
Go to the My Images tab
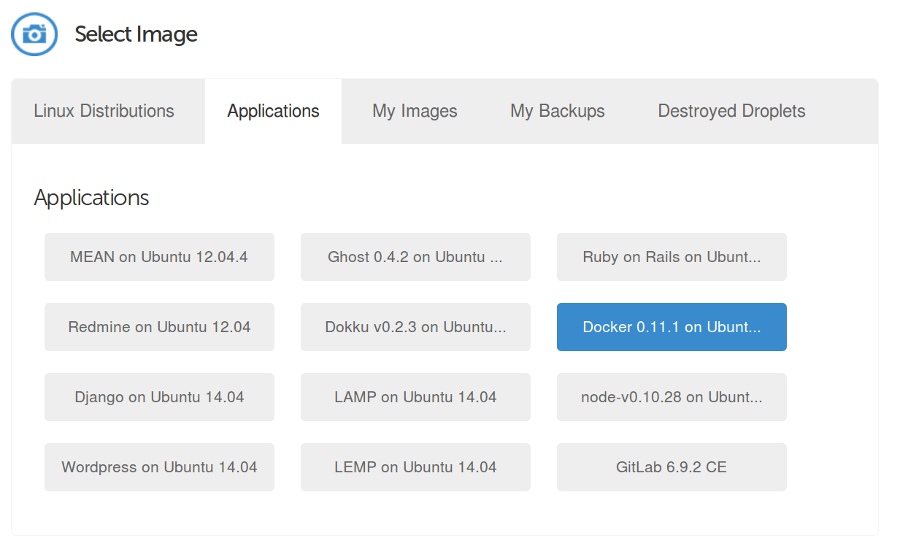(x=414, y=111)
